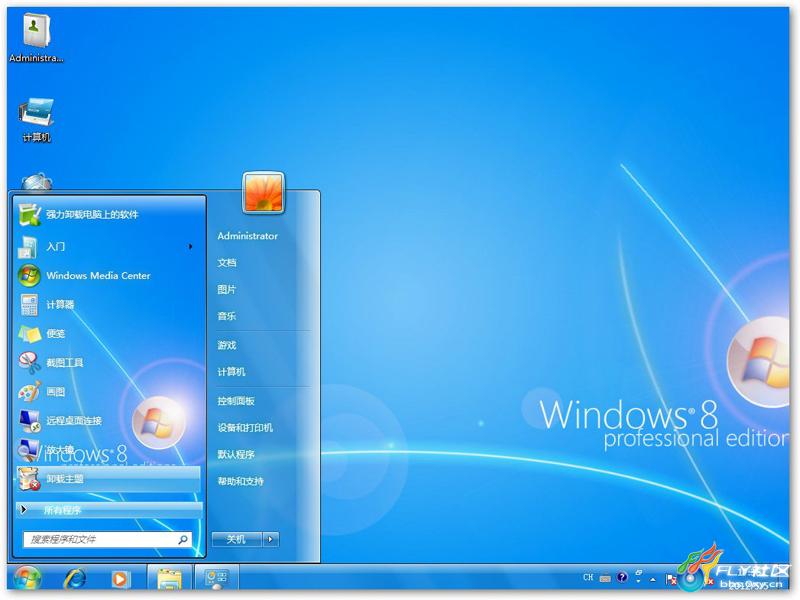Open the 画图 paint program
Viewport: 800px width, 600px height.
coord(109,392)
